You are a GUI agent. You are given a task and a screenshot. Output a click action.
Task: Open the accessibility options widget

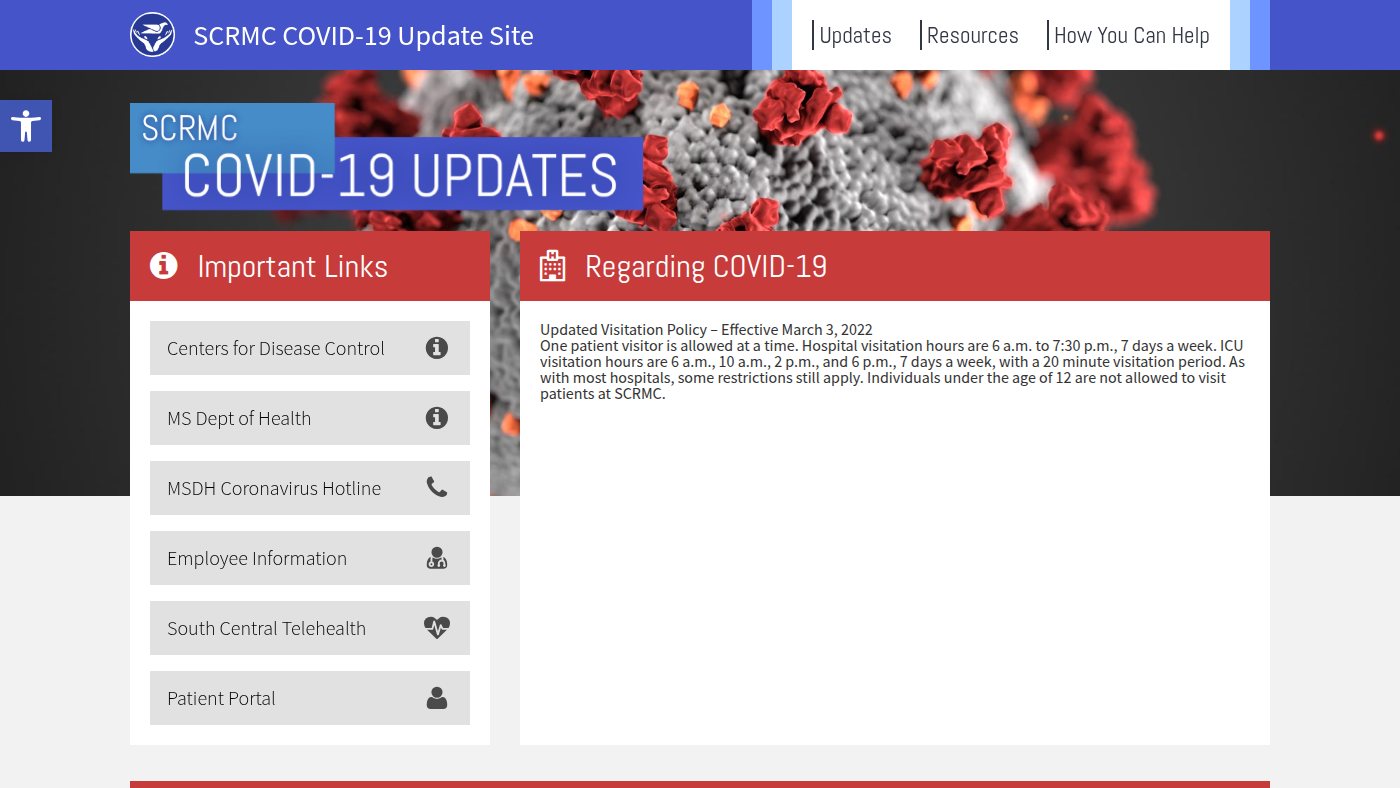[26, 126]
